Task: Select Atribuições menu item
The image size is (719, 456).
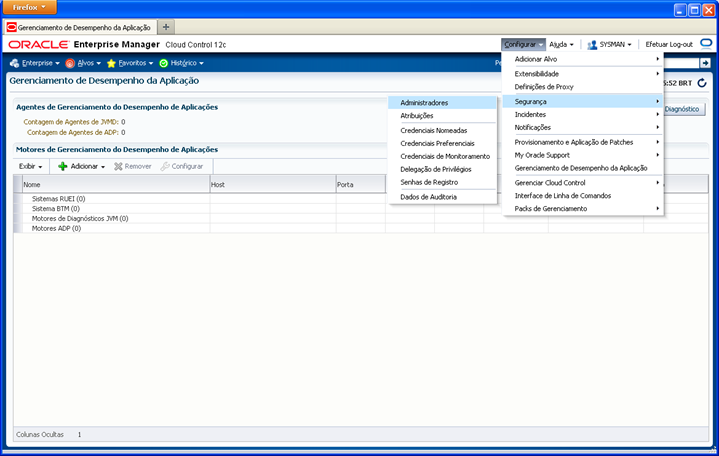Action: pyautogui.click(x=442, y=116)
